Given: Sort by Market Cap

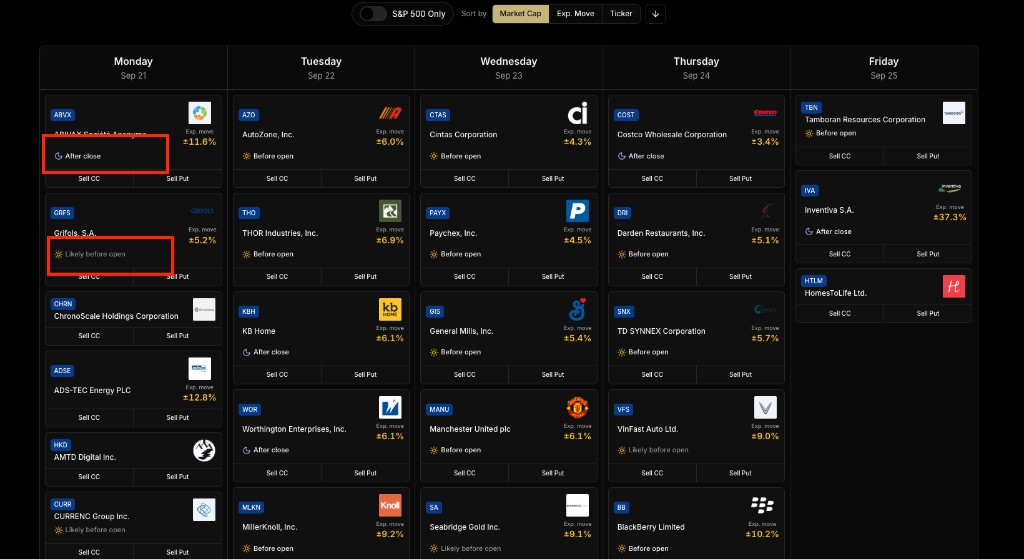Looking at the screenshot, I should click(x=520, y=14).
